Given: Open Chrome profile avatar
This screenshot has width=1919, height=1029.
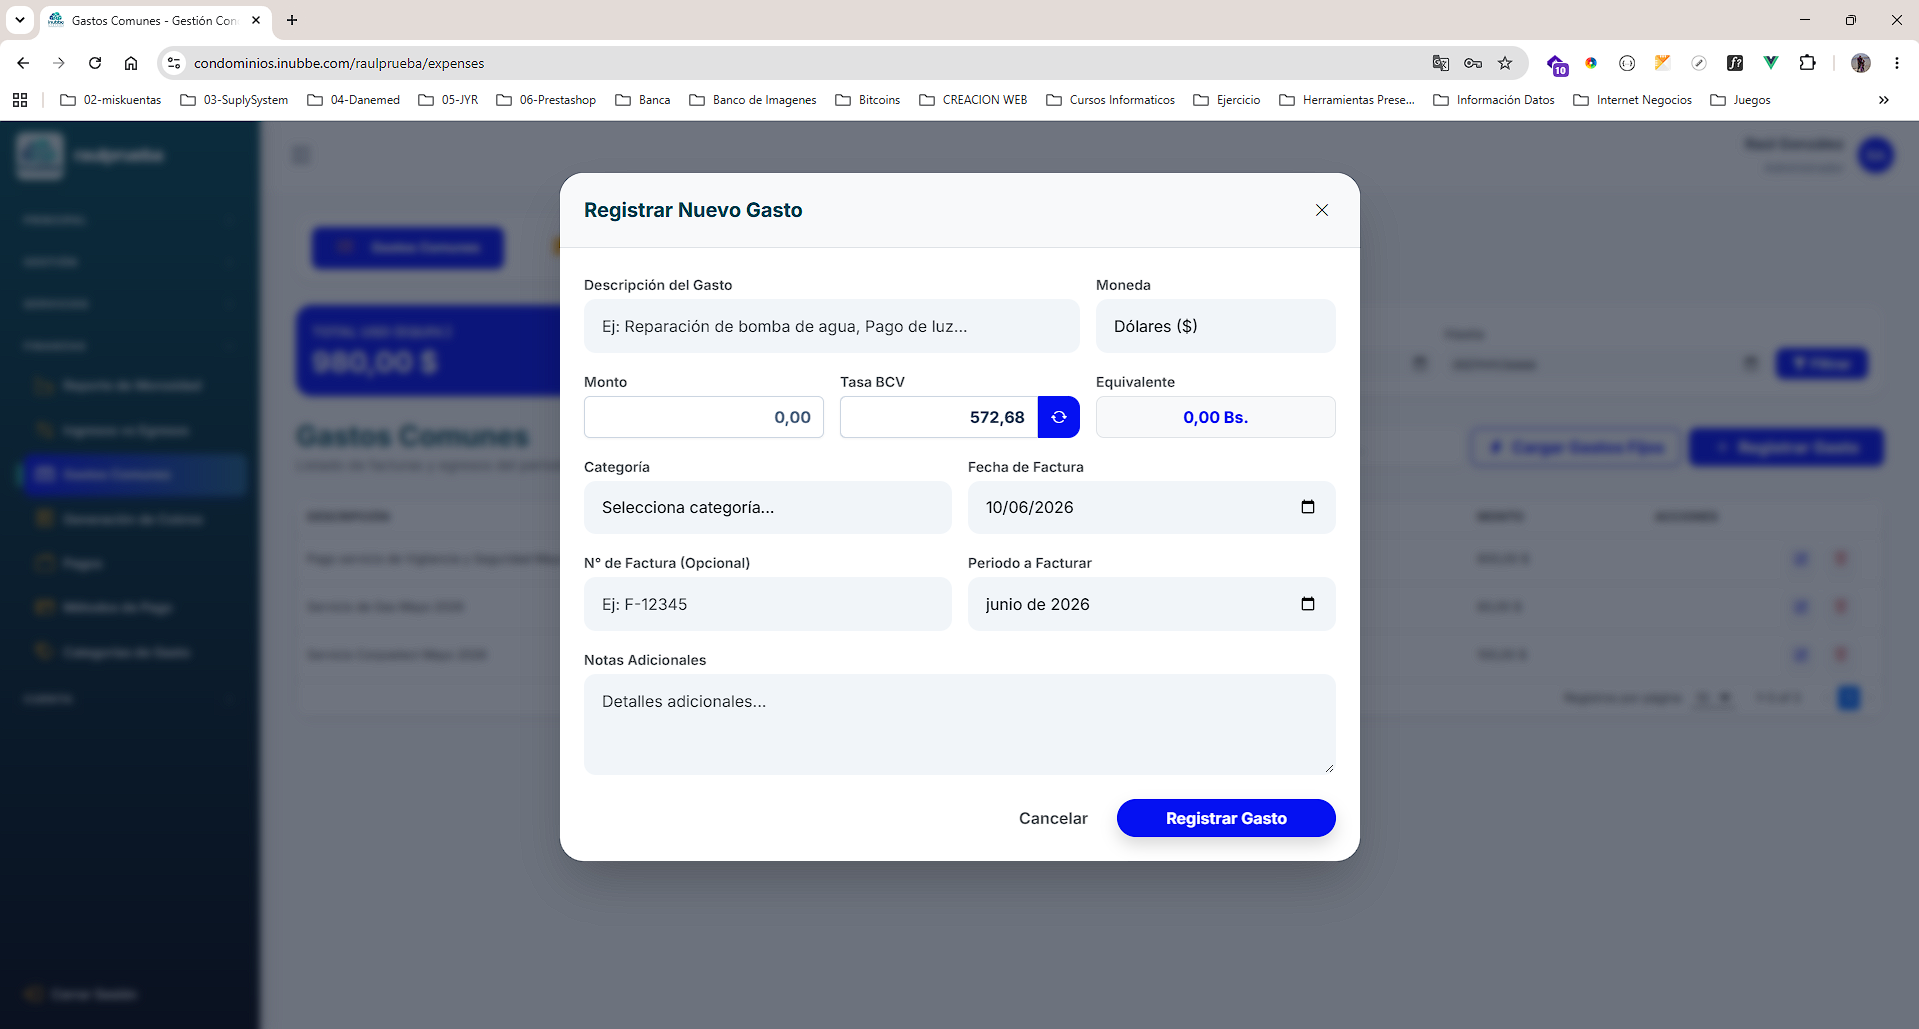Looking at the screenshot, I should (x=1861, y=63).
